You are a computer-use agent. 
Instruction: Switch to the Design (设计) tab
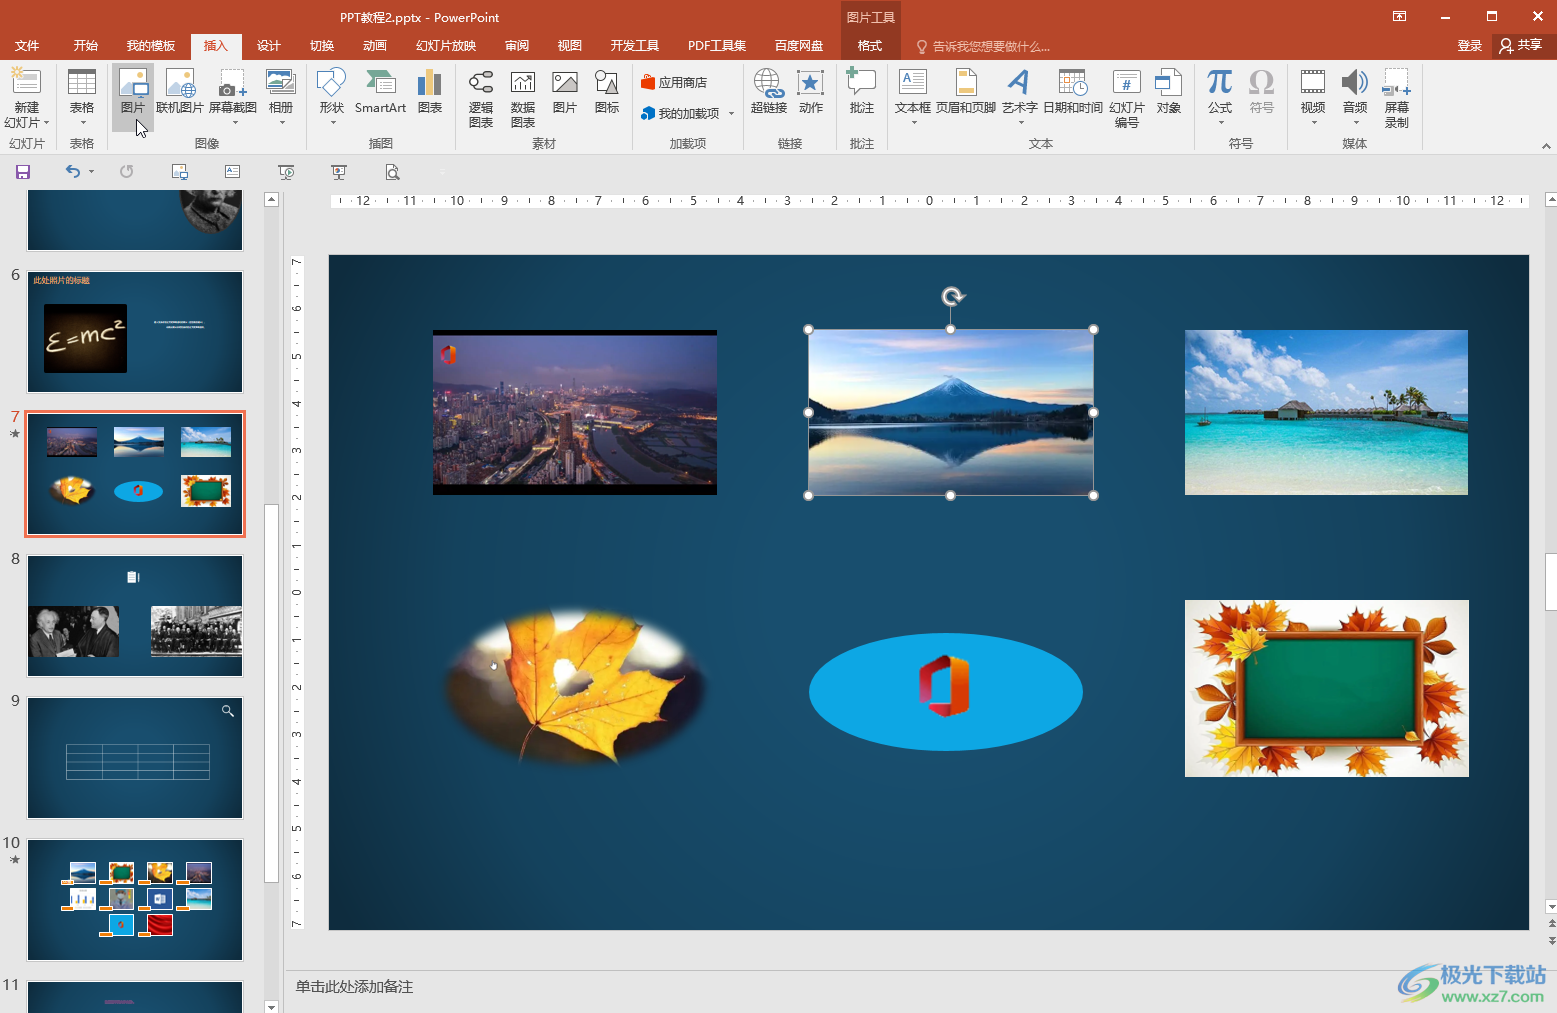point(269,46)
